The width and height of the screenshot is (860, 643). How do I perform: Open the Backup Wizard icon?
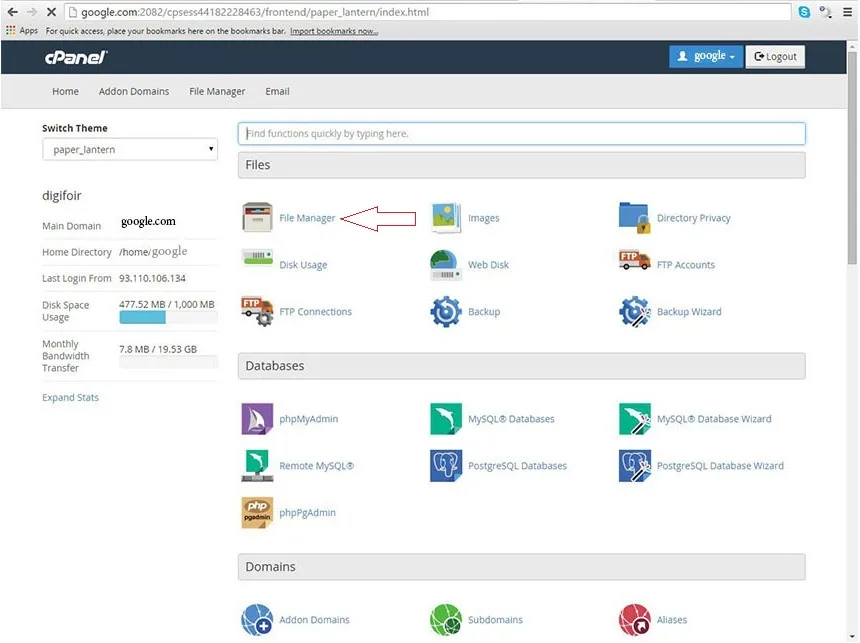(x=635, y=311)
